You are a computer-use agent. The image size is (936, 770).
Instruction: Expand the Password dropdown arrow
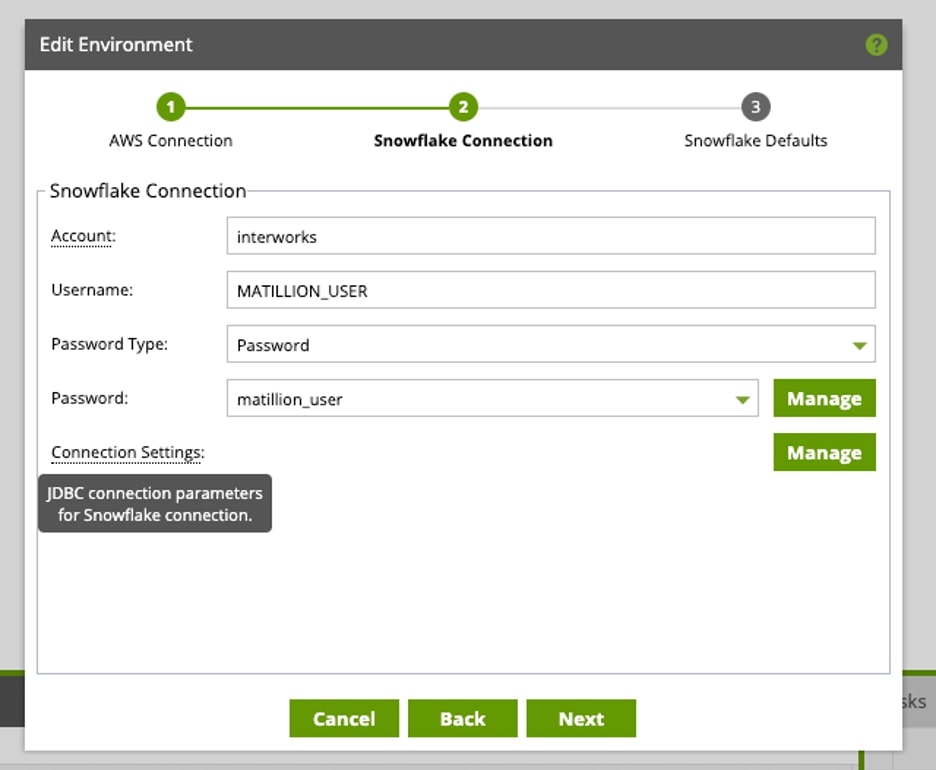743,399
